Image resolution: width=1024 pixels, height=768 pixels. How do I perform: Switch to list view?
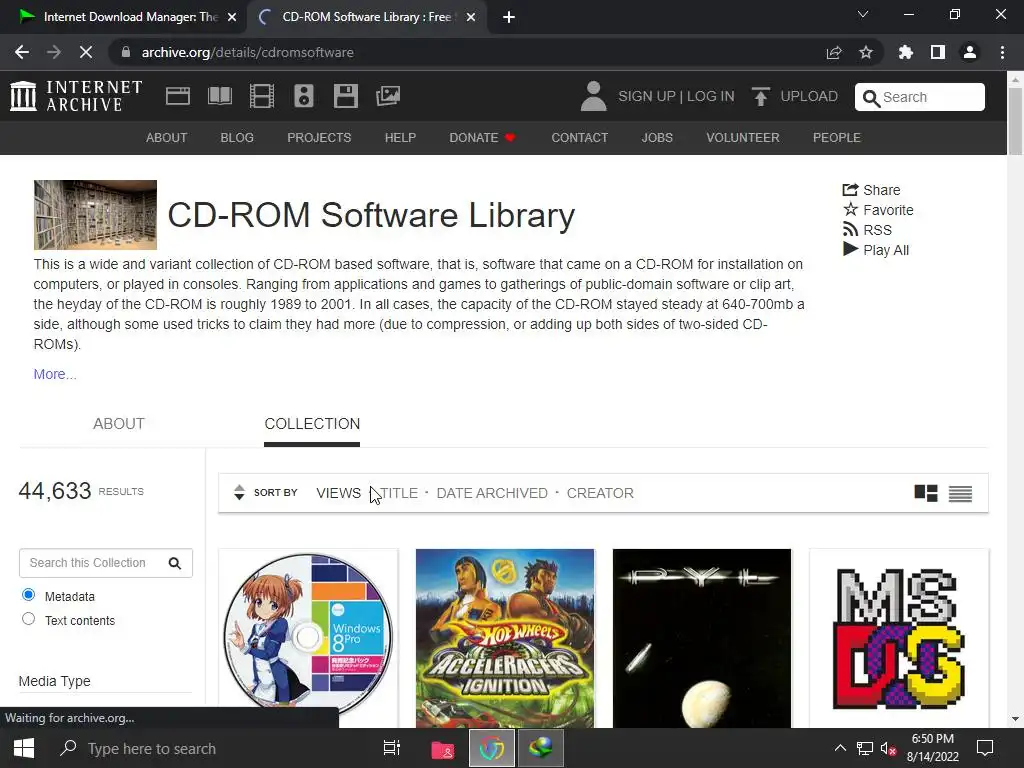pyautogui.click(x=960, y=494)
